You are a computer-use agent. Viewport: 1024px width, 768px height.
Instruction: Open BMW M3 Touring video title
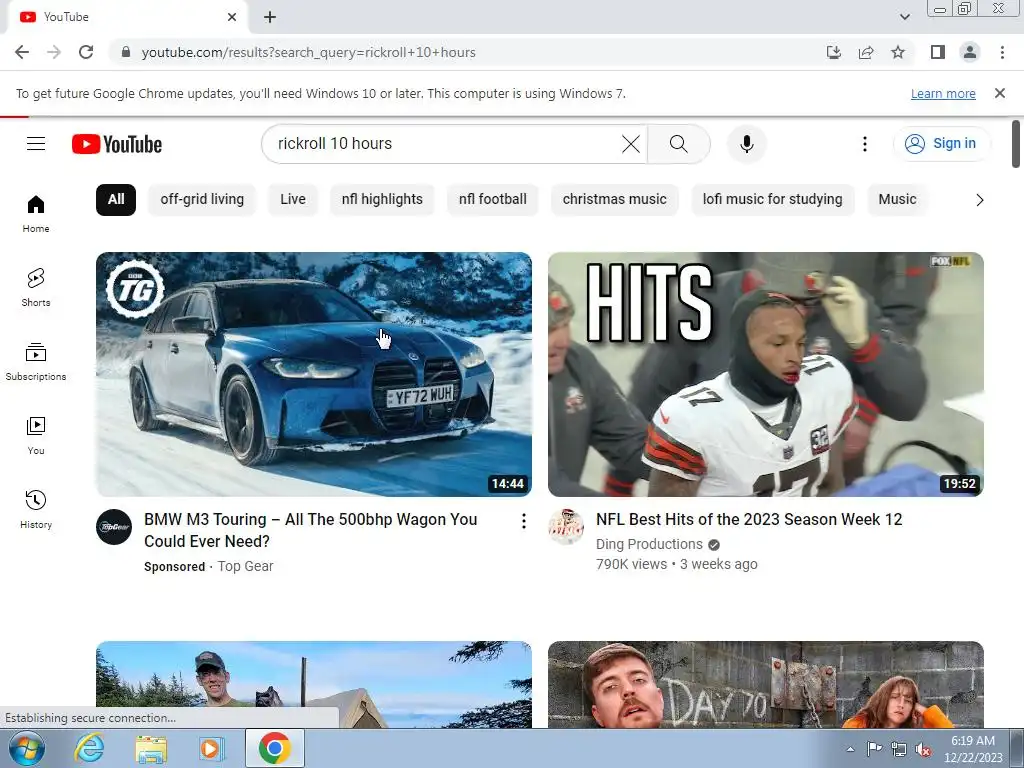311,530
